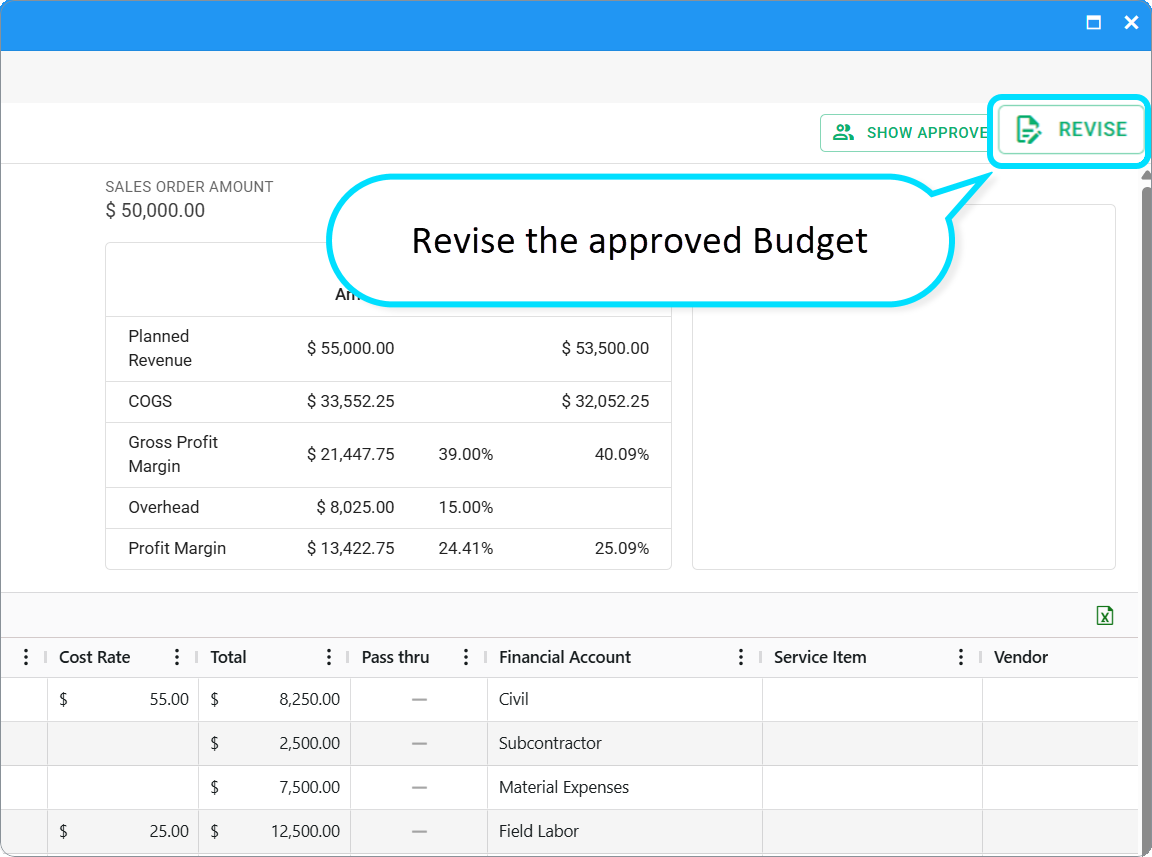Select the Subcontractor financial account cell

[x=624, y=743]
